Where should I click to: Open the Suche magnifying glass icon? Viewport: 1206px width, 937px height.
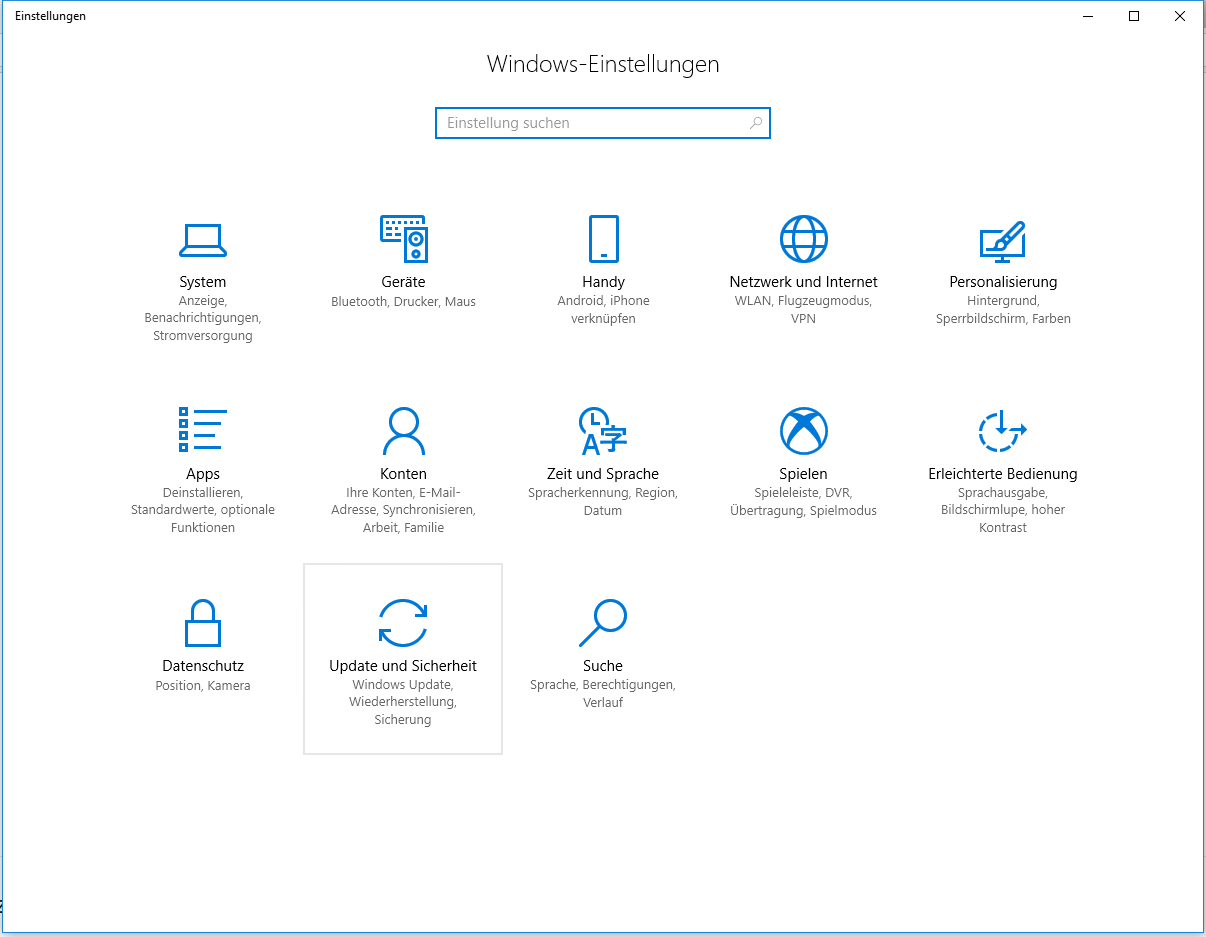(603, 623)
